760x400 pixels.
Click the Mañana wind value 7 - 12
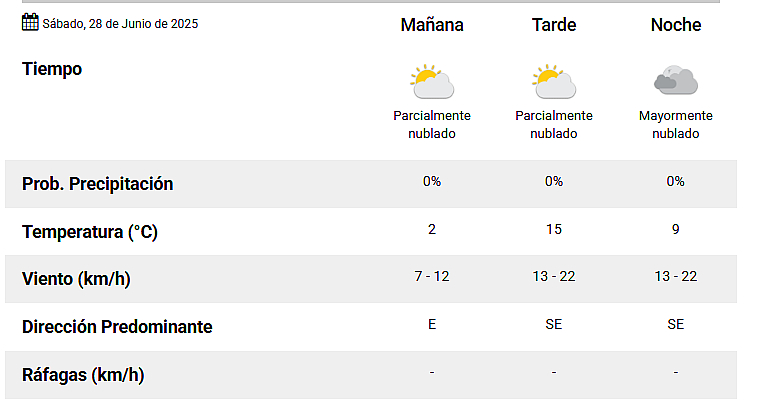(432, 276)
